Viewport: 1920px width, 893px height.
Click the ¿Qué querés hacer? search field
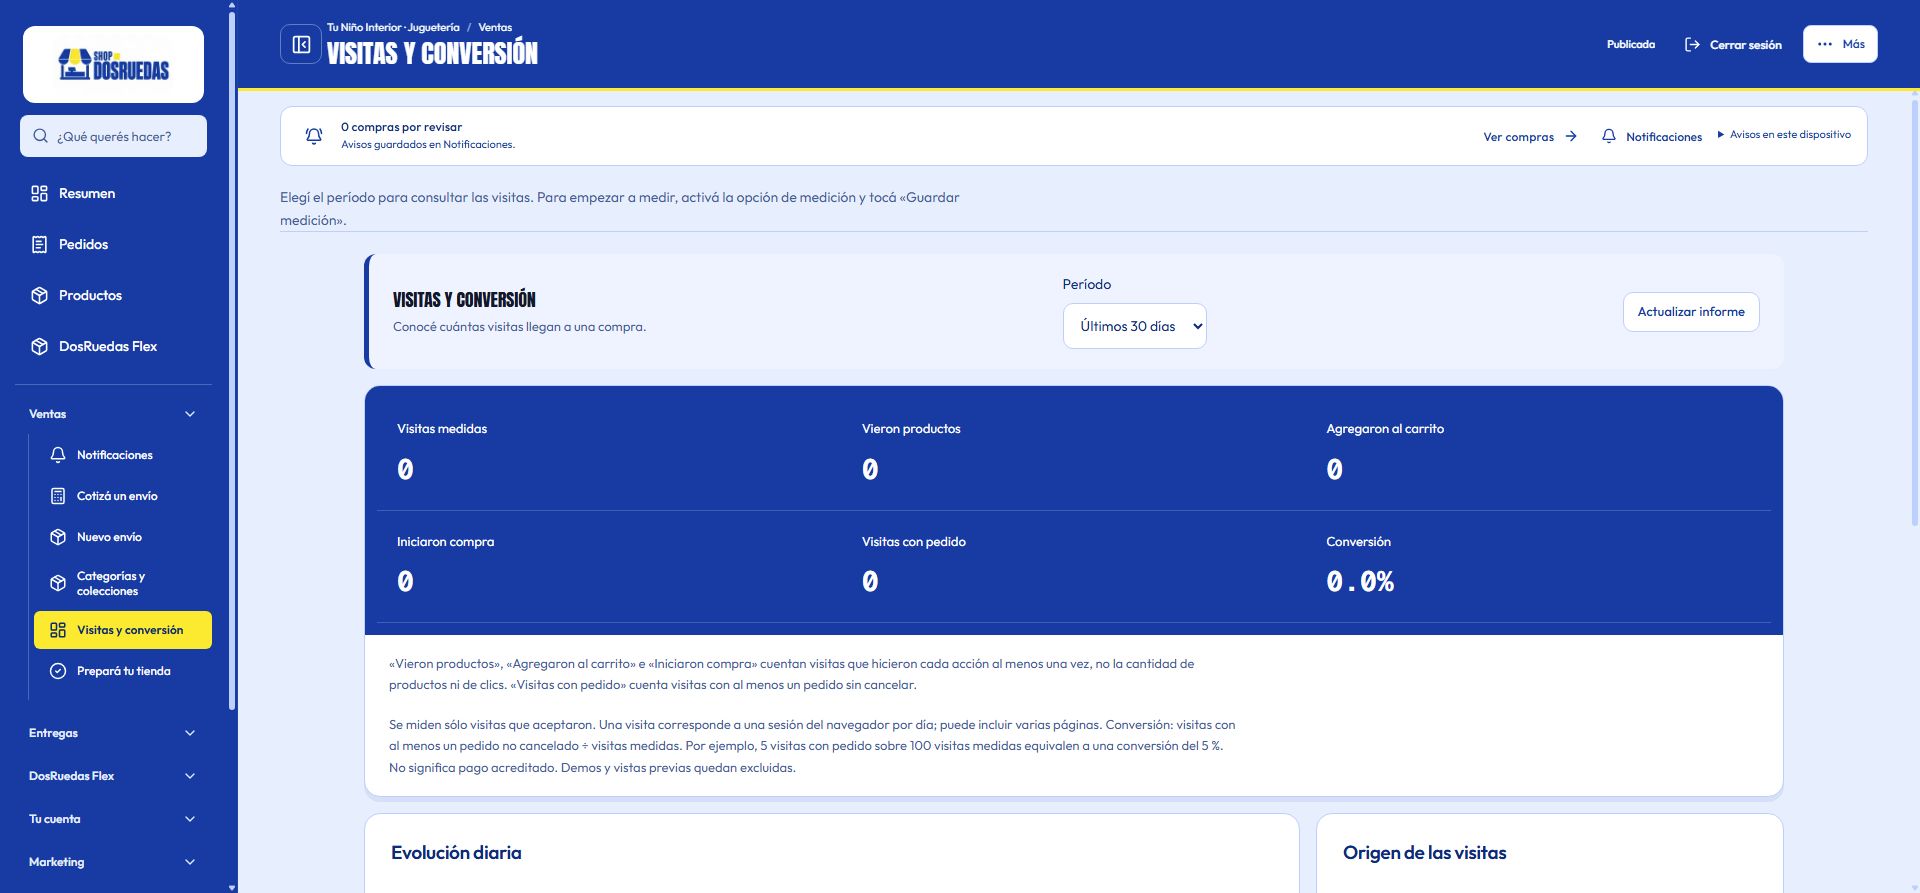pyautogui.click(x=113, y=136)
